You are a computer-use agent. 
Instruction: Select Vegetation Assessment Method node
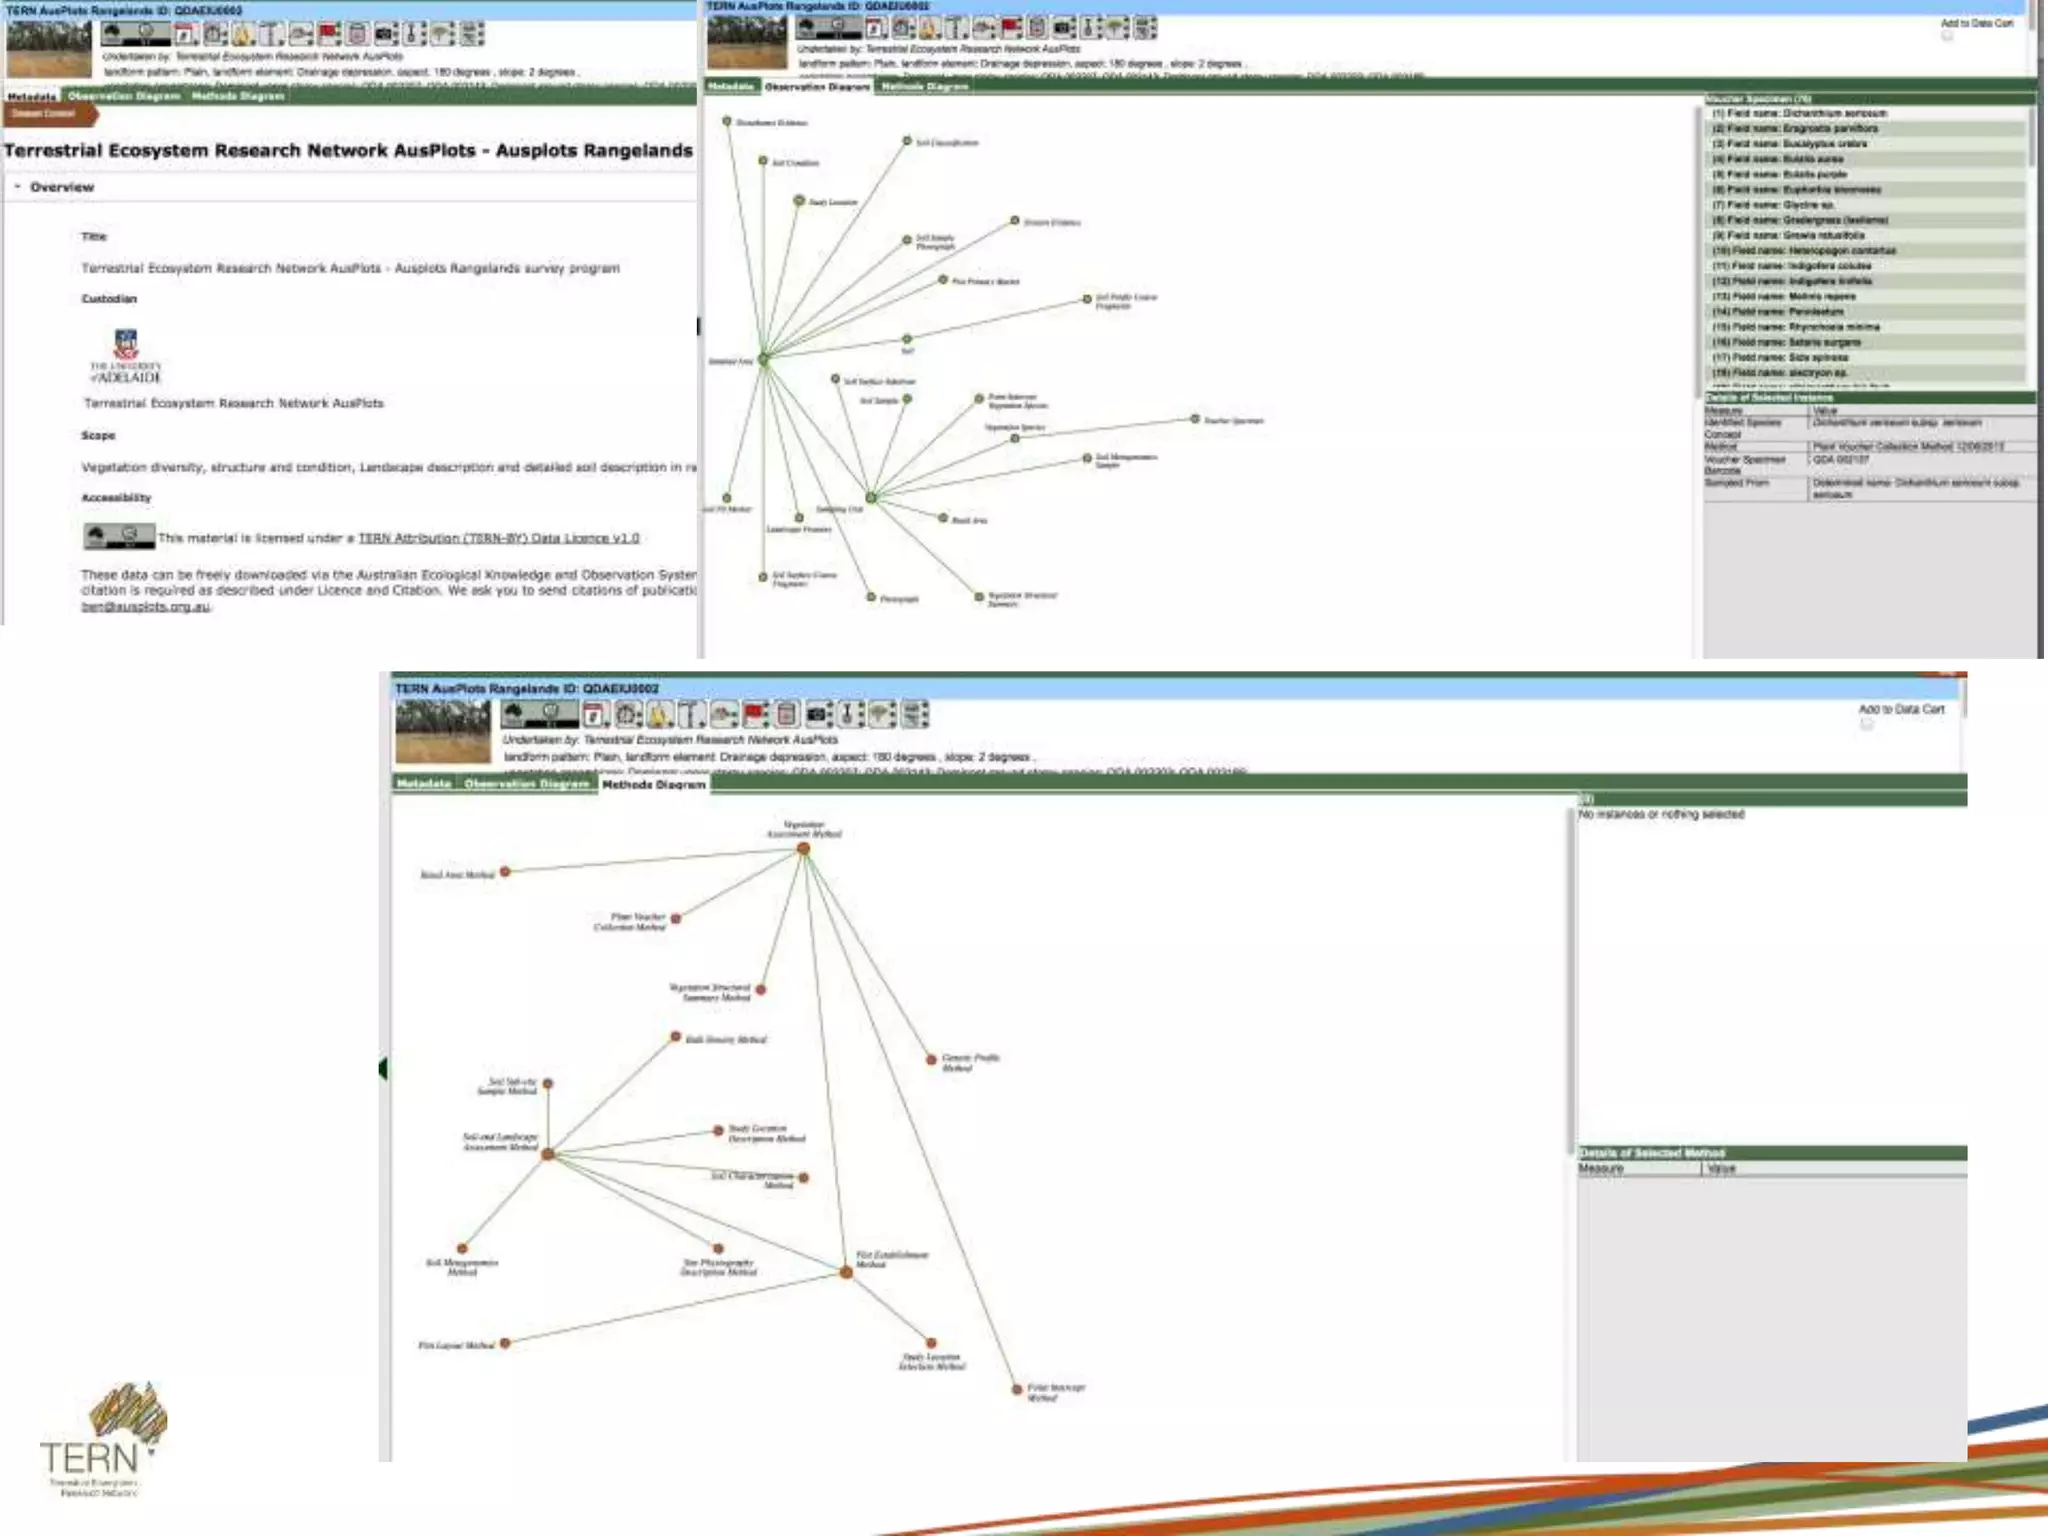click(x=803, y=848)
